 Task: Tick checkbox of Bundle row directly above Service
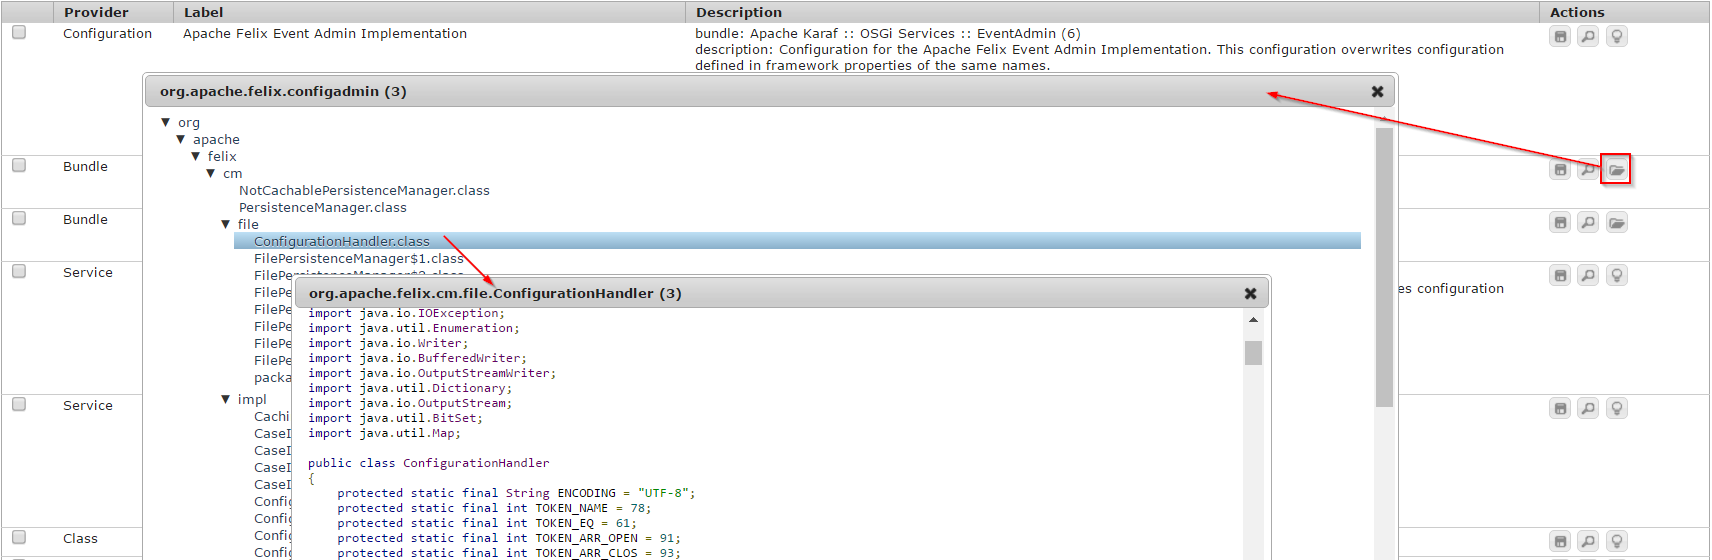(19, 218)
